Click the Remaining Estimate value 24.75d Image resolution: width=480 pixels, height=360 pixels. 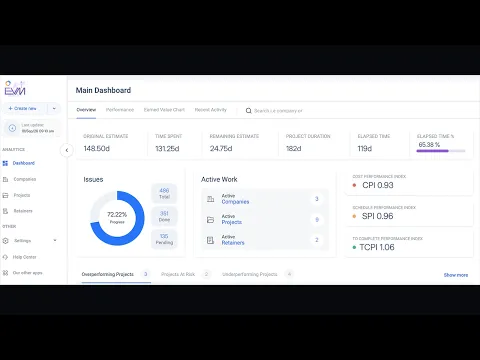pyautogui.click(x=221, y=149)
